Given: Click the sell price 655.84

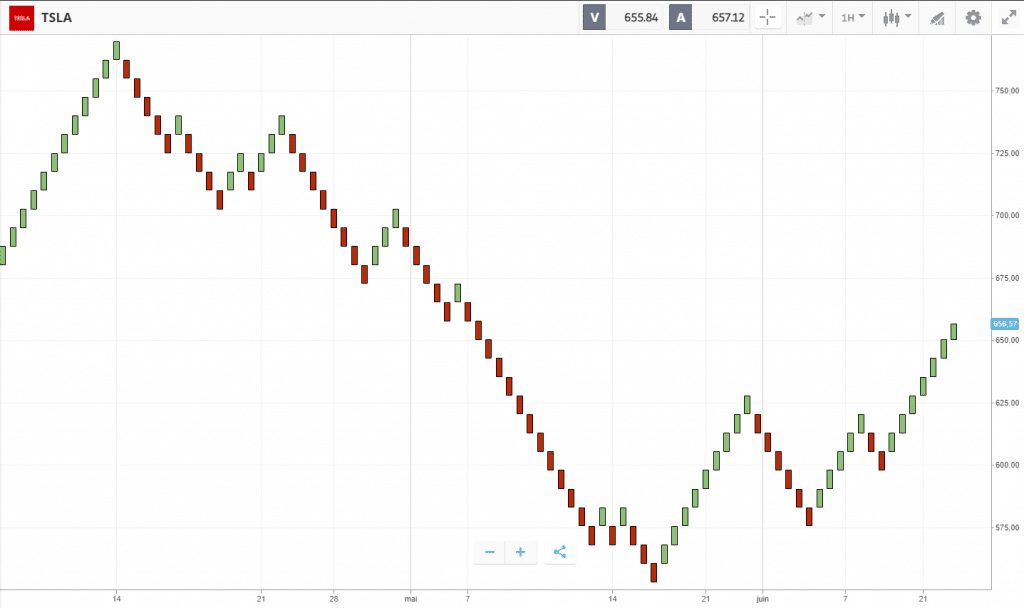Looking at the screenshot, I should 640,18.
